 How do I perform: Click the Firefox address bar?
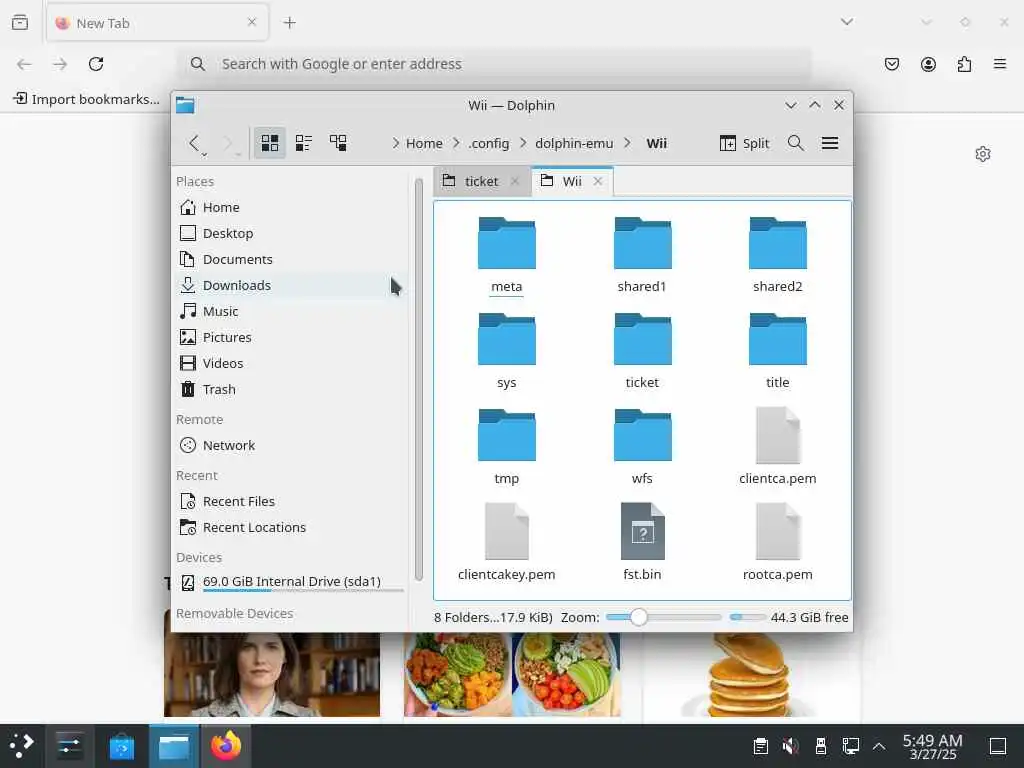(x=496, y=64)
